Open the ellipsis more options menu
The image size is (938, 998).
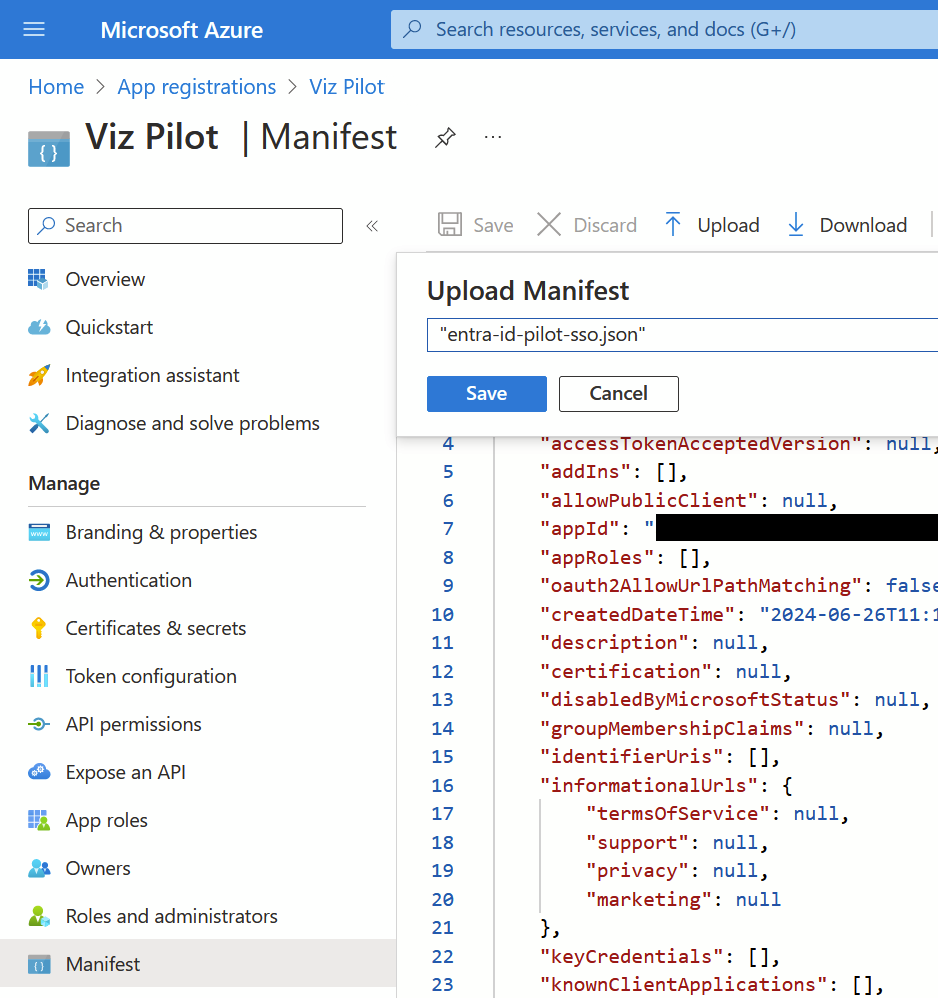492,137
